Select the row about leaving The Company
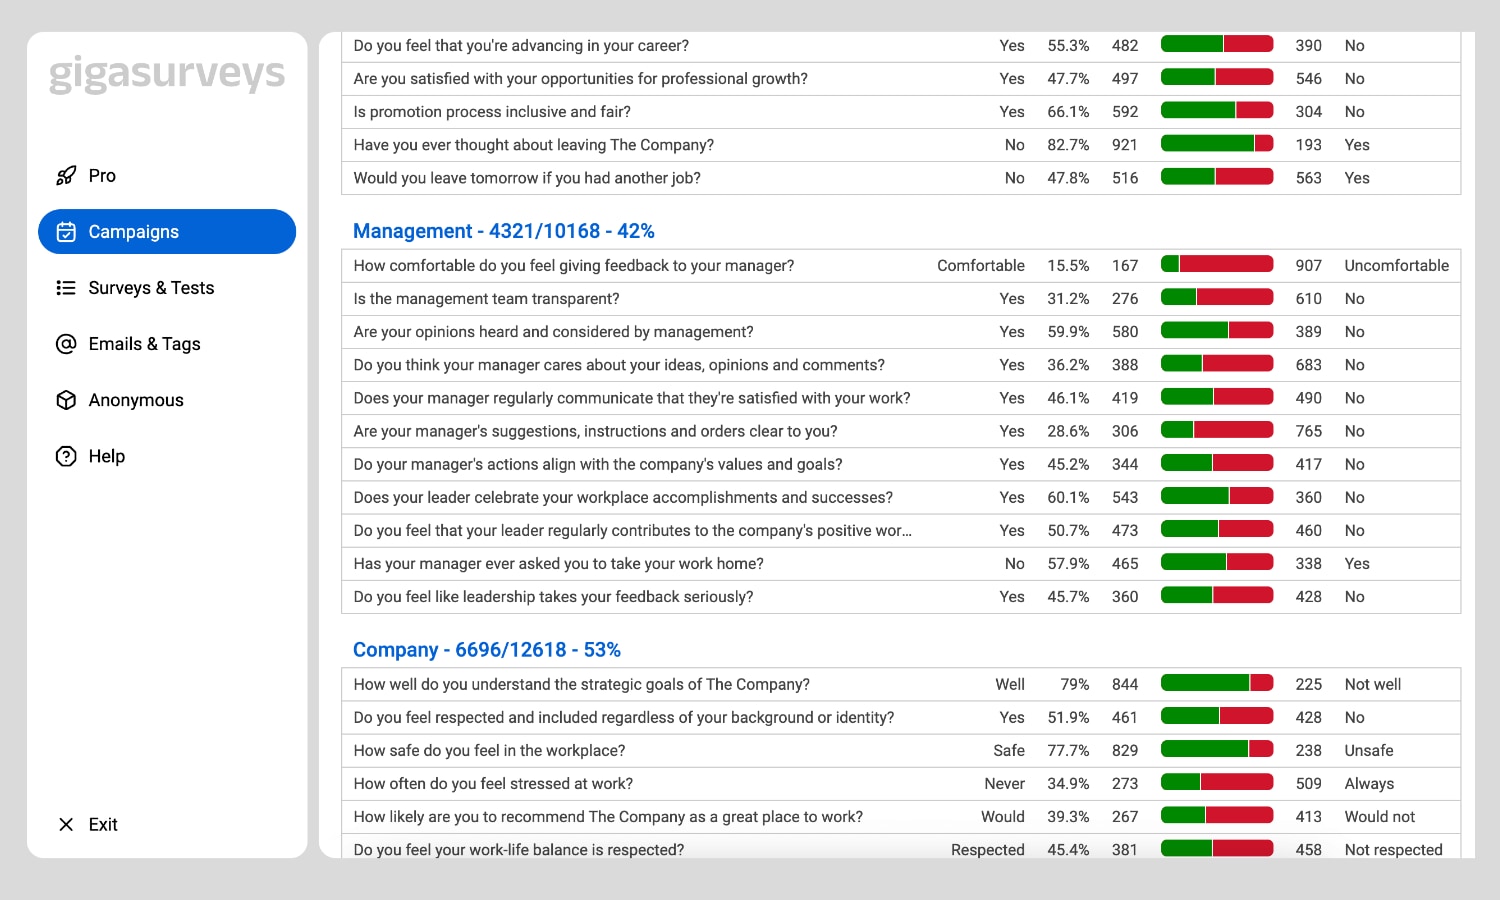Screen dimensions: 1500x900 (533, 144)
